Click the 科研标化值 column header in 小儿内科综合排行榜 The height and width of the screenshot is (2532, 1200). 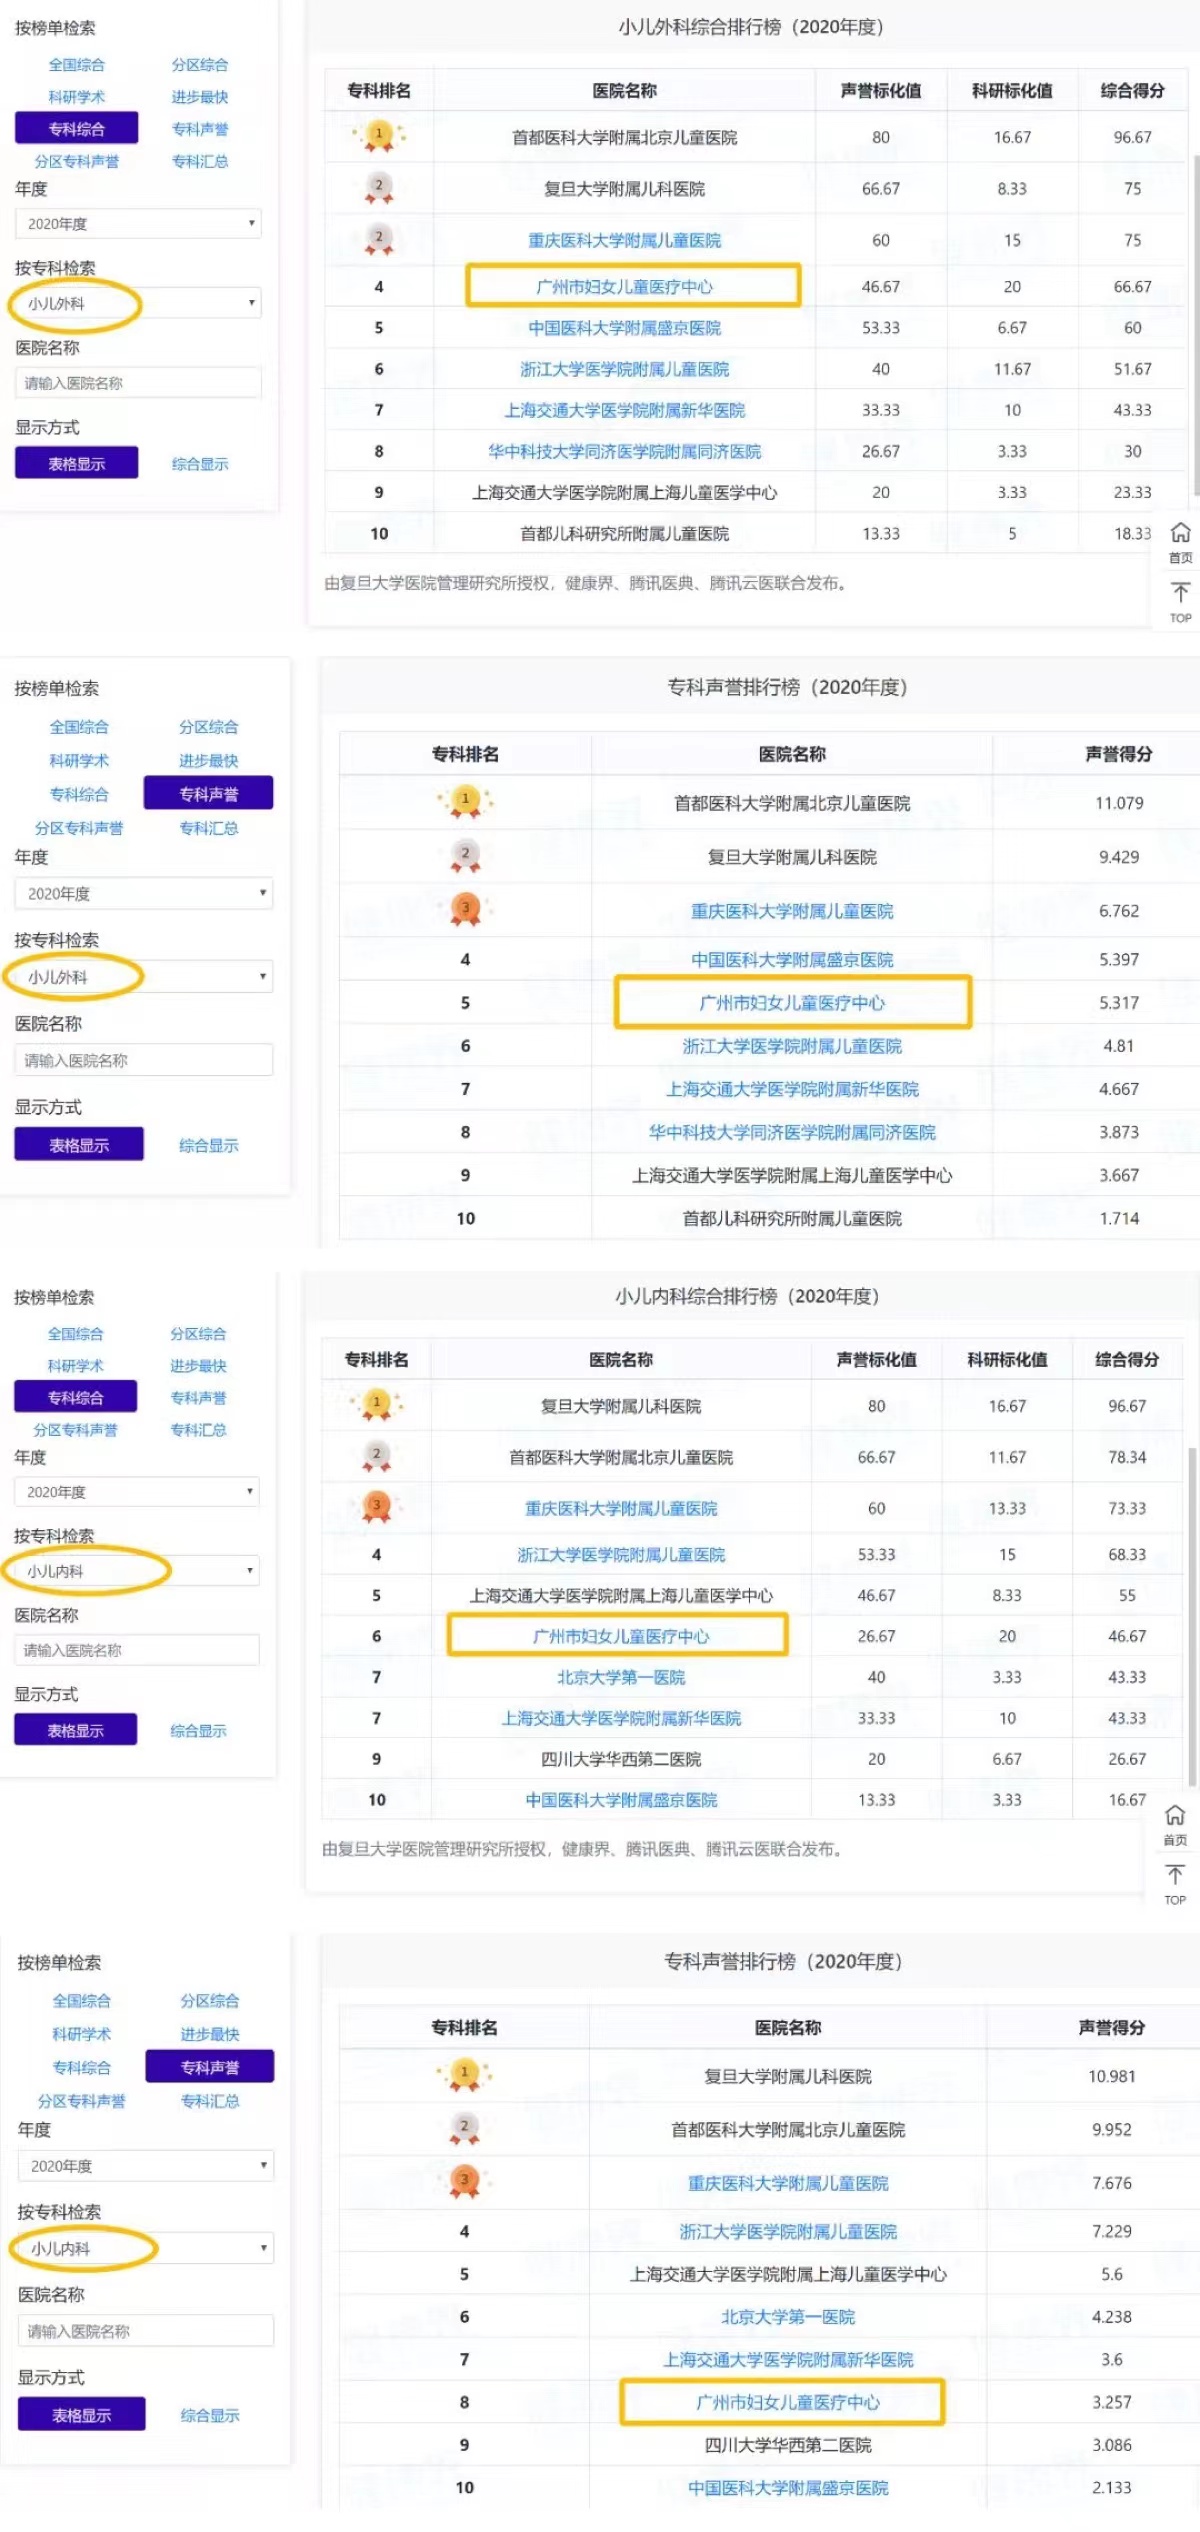point(1007,1359)
